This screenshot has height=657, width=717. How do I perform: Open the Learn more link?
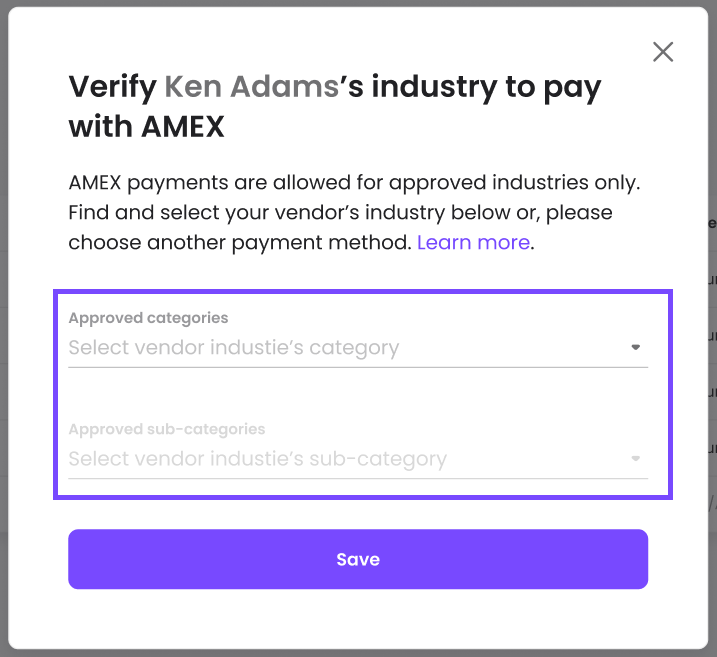473,242
